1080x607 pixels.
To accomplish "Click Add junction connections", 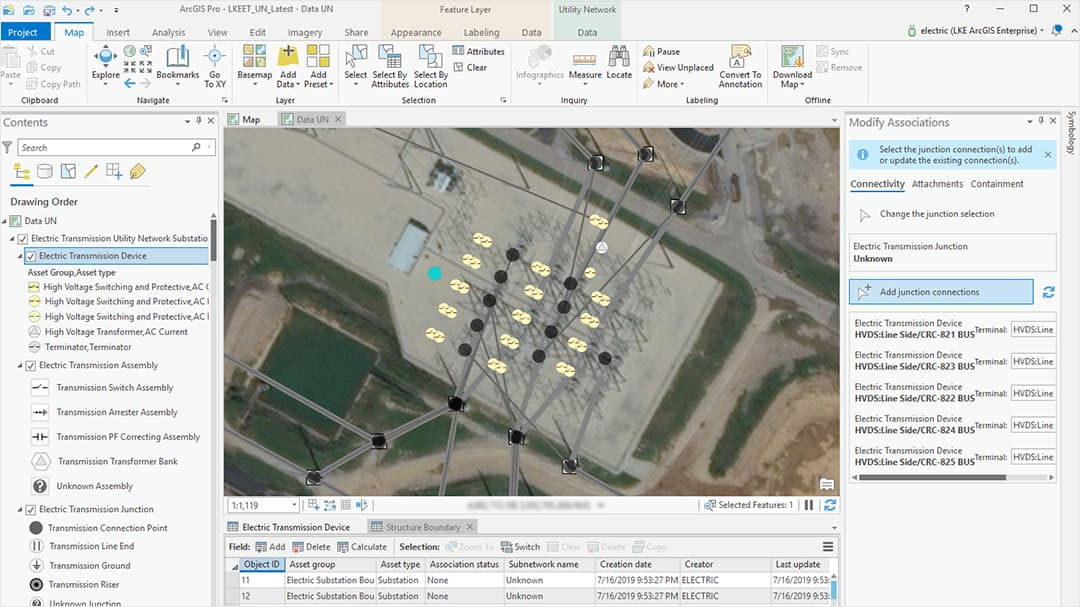I will (940, 291).
